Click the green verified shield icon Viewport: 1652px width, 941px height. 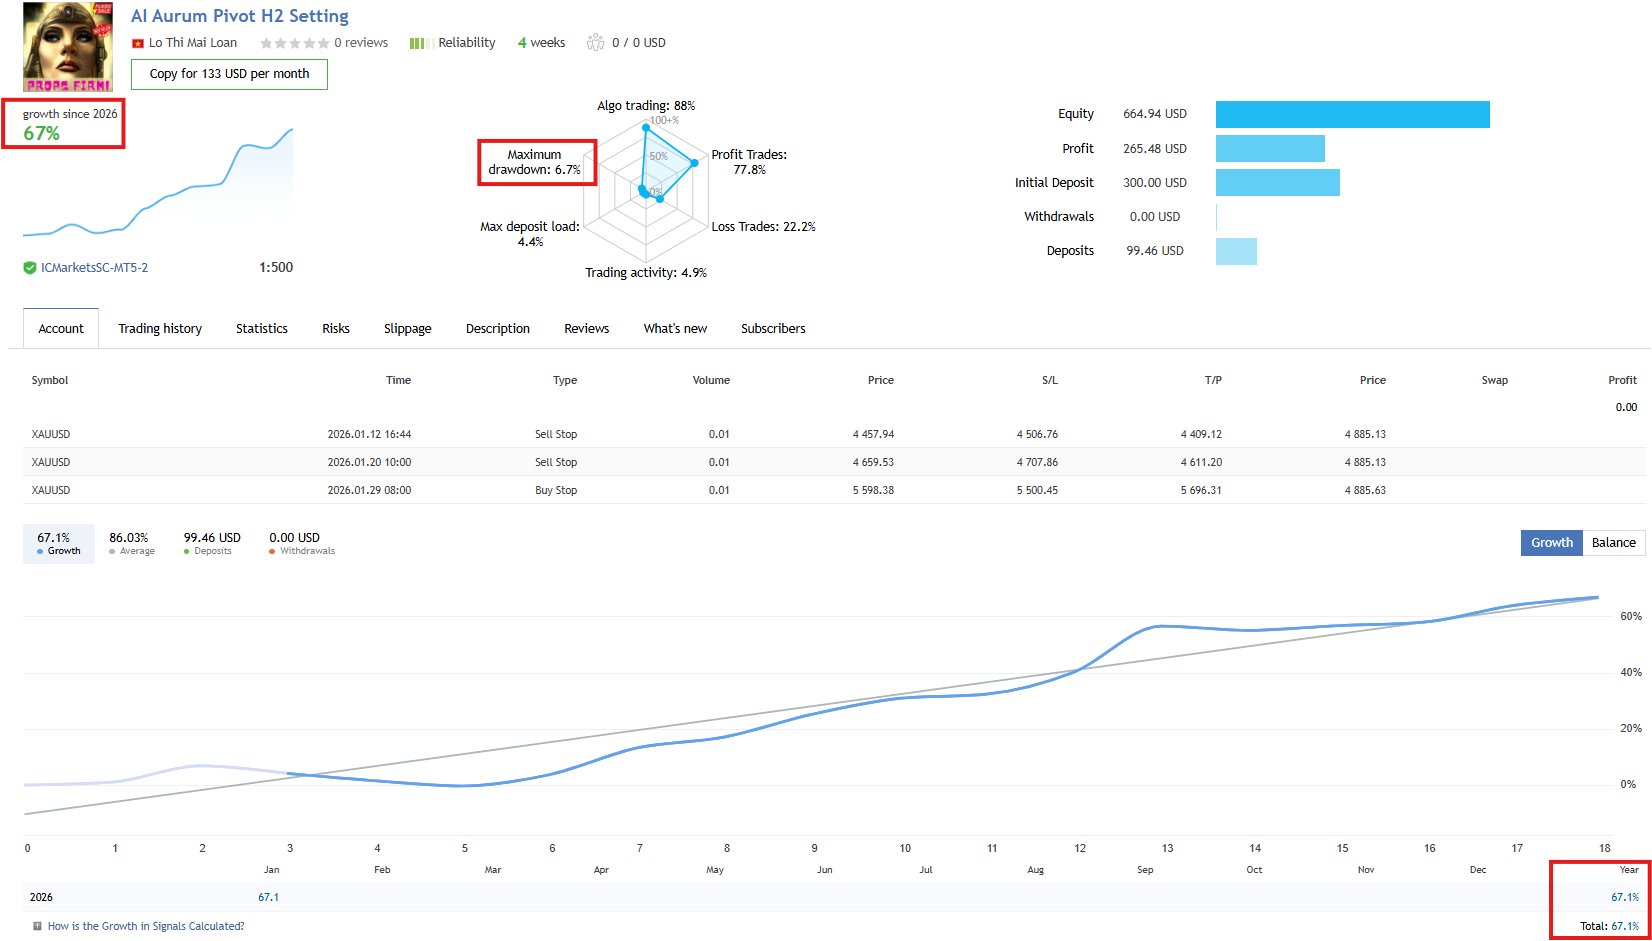[30, 268]
